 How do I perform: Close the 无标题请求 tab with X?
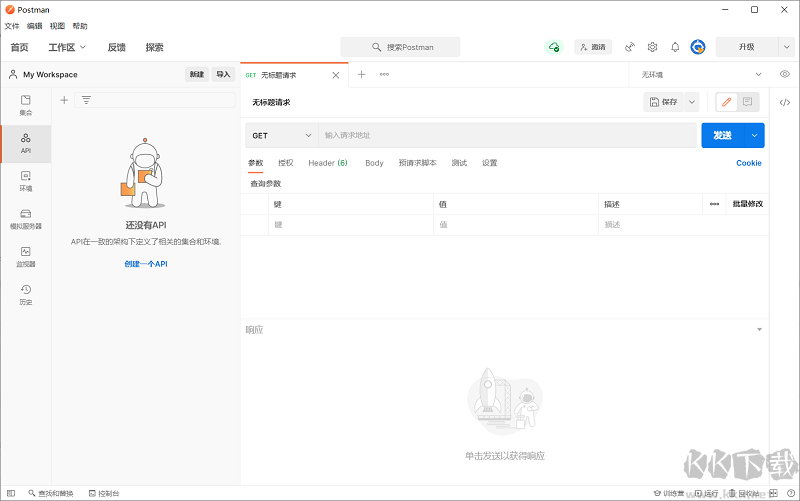(336, 75)
